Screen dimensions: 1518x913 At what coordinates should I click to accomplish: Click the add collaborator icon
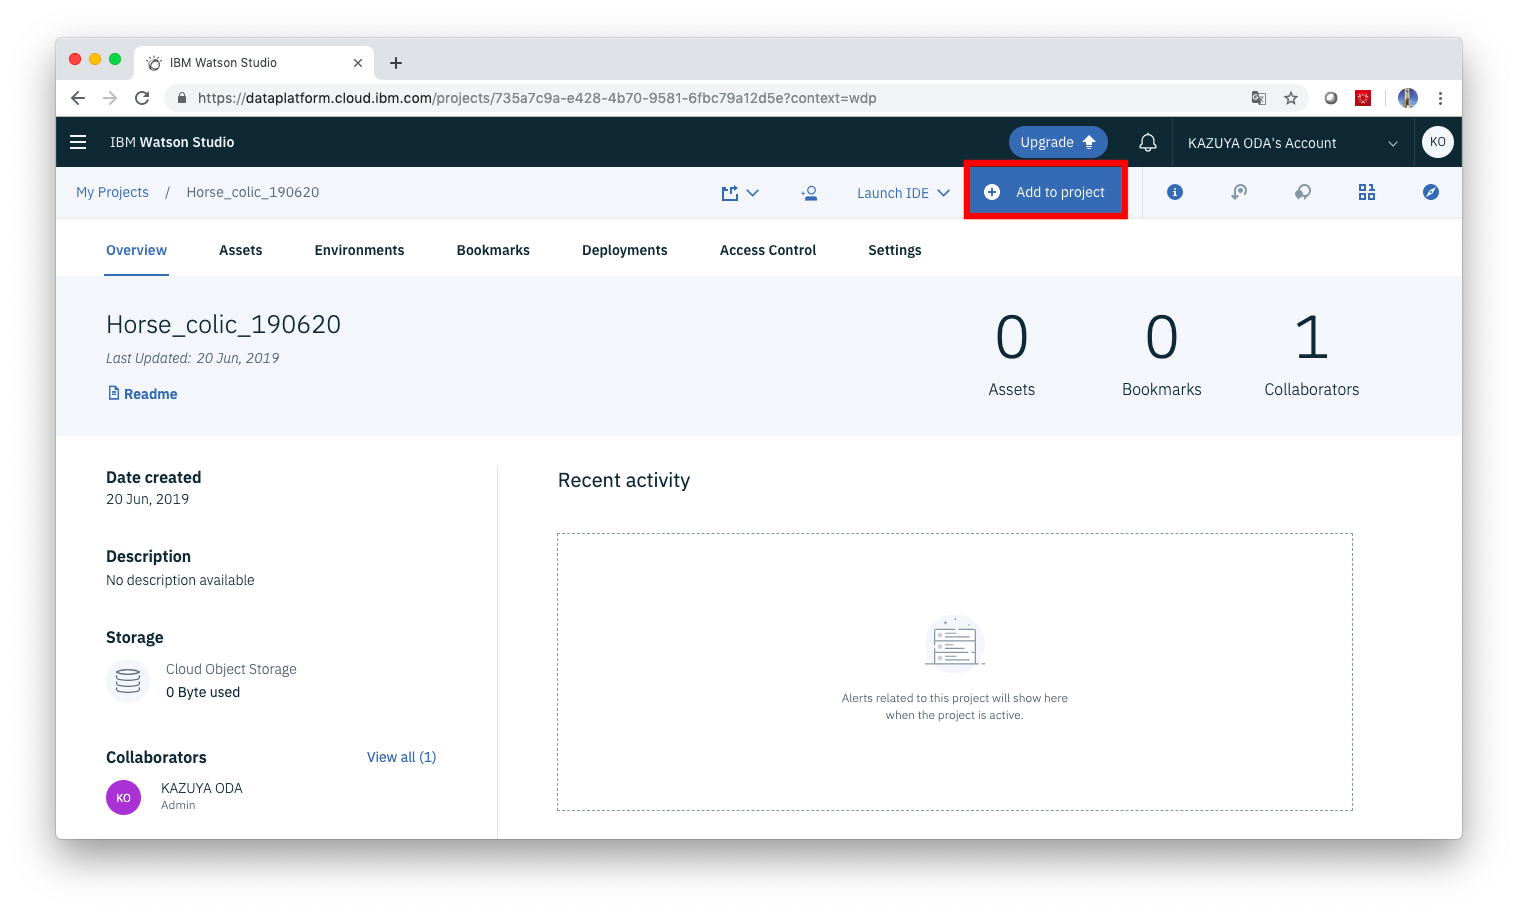pos(810,193)
